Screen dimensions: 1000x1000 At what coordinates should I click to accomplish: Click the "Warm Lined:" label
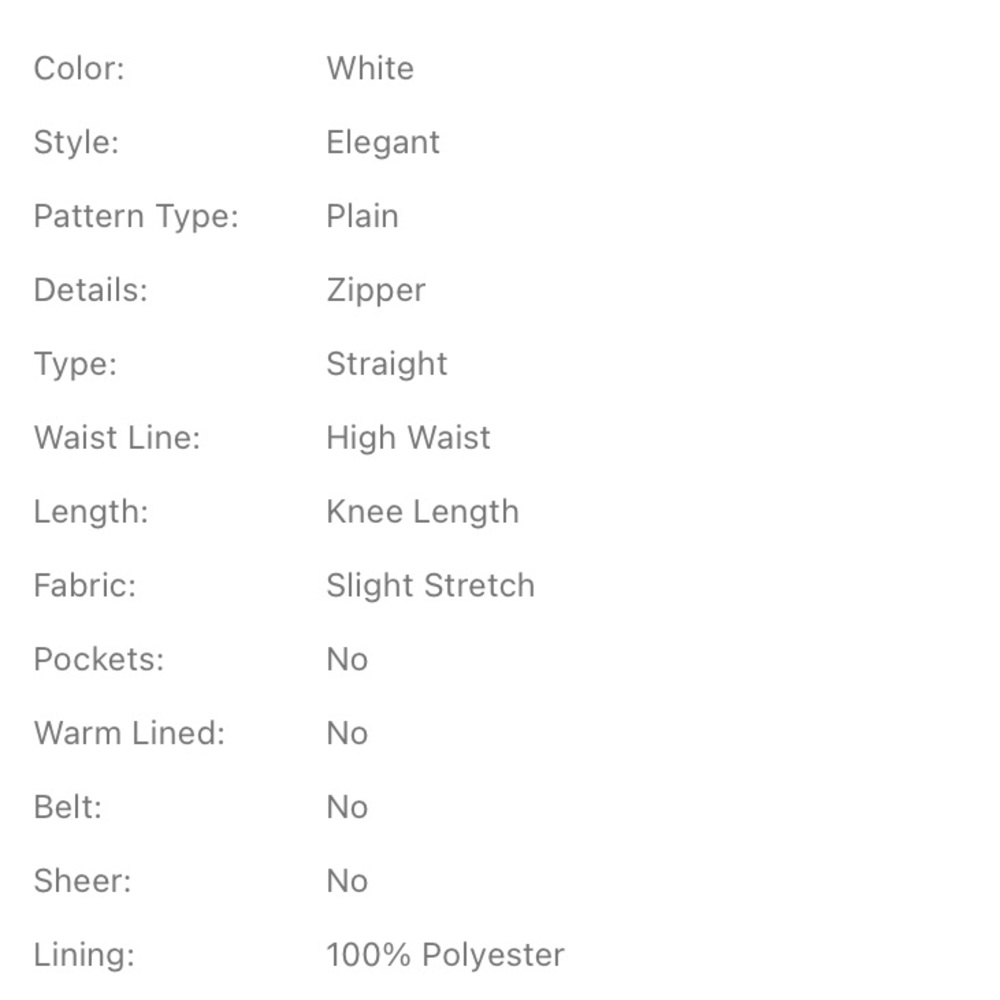coord(129,733)
